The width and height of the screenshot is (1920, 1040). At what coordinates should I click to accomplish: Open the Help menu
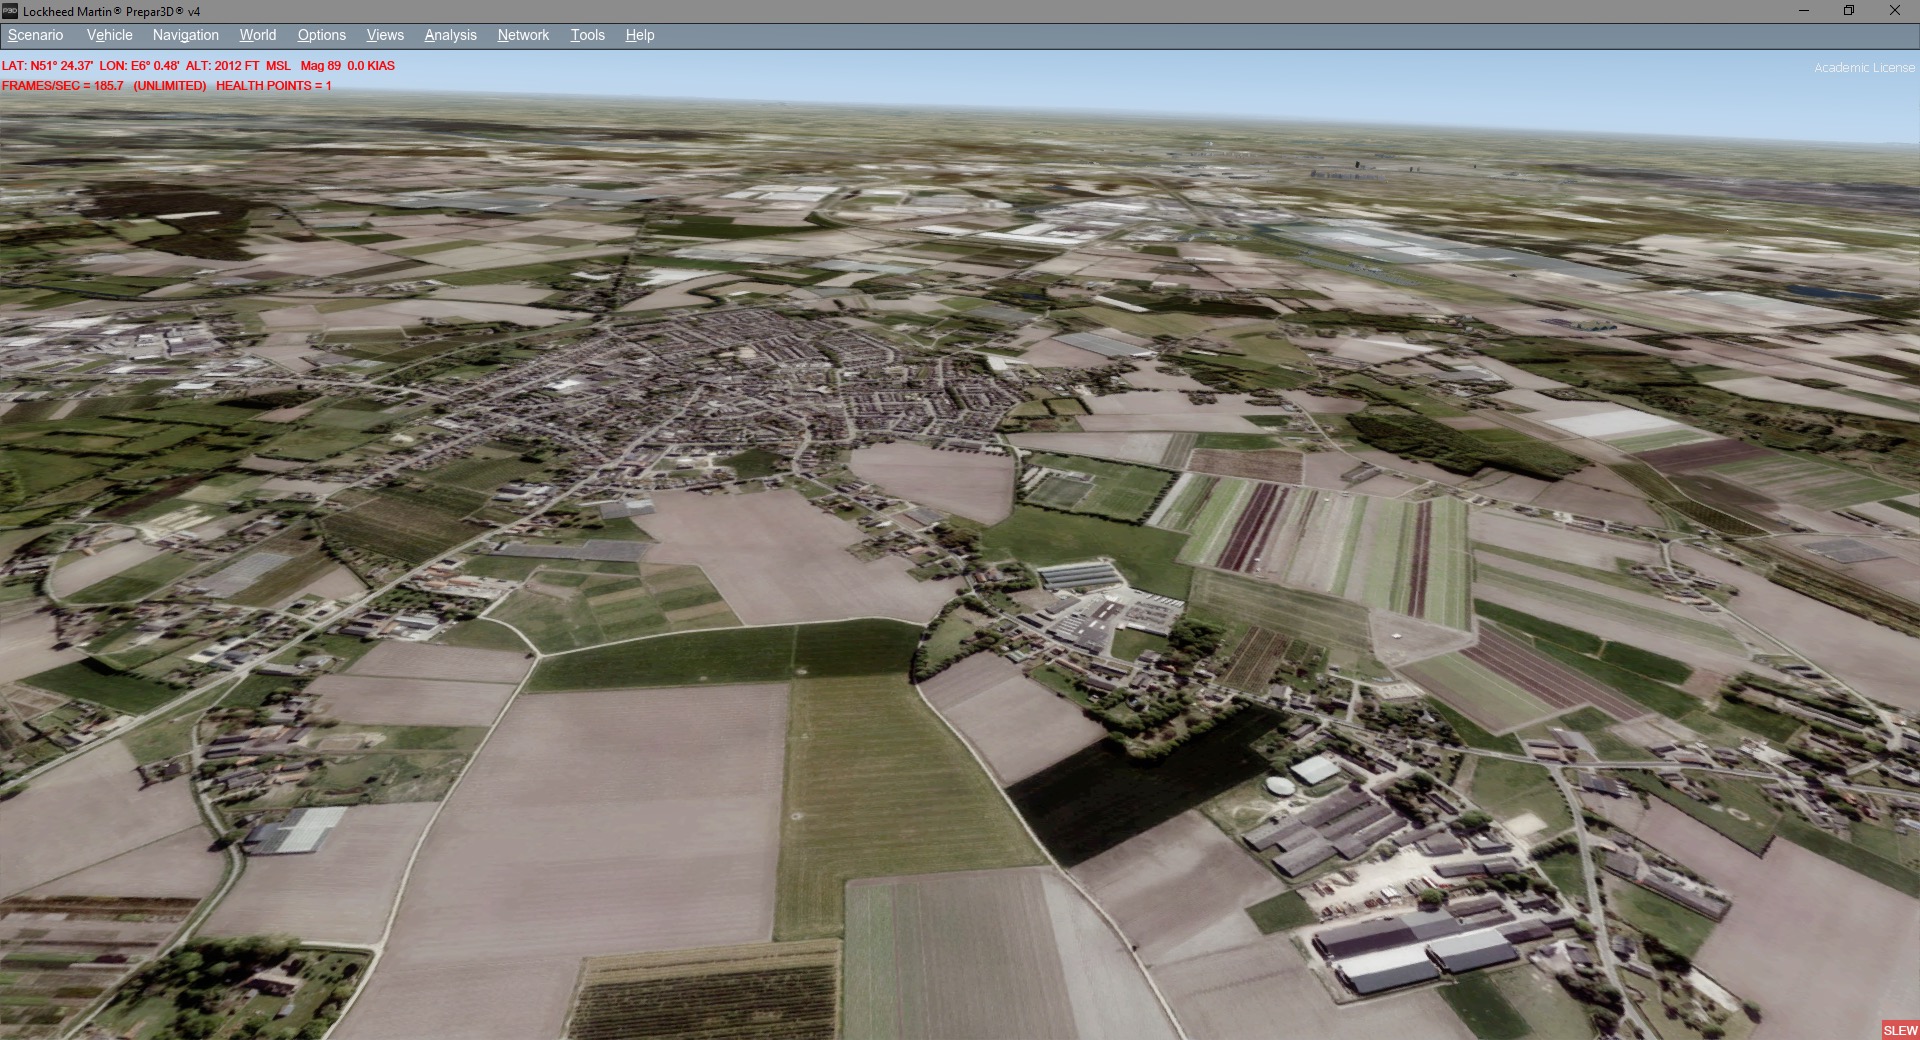640,35
